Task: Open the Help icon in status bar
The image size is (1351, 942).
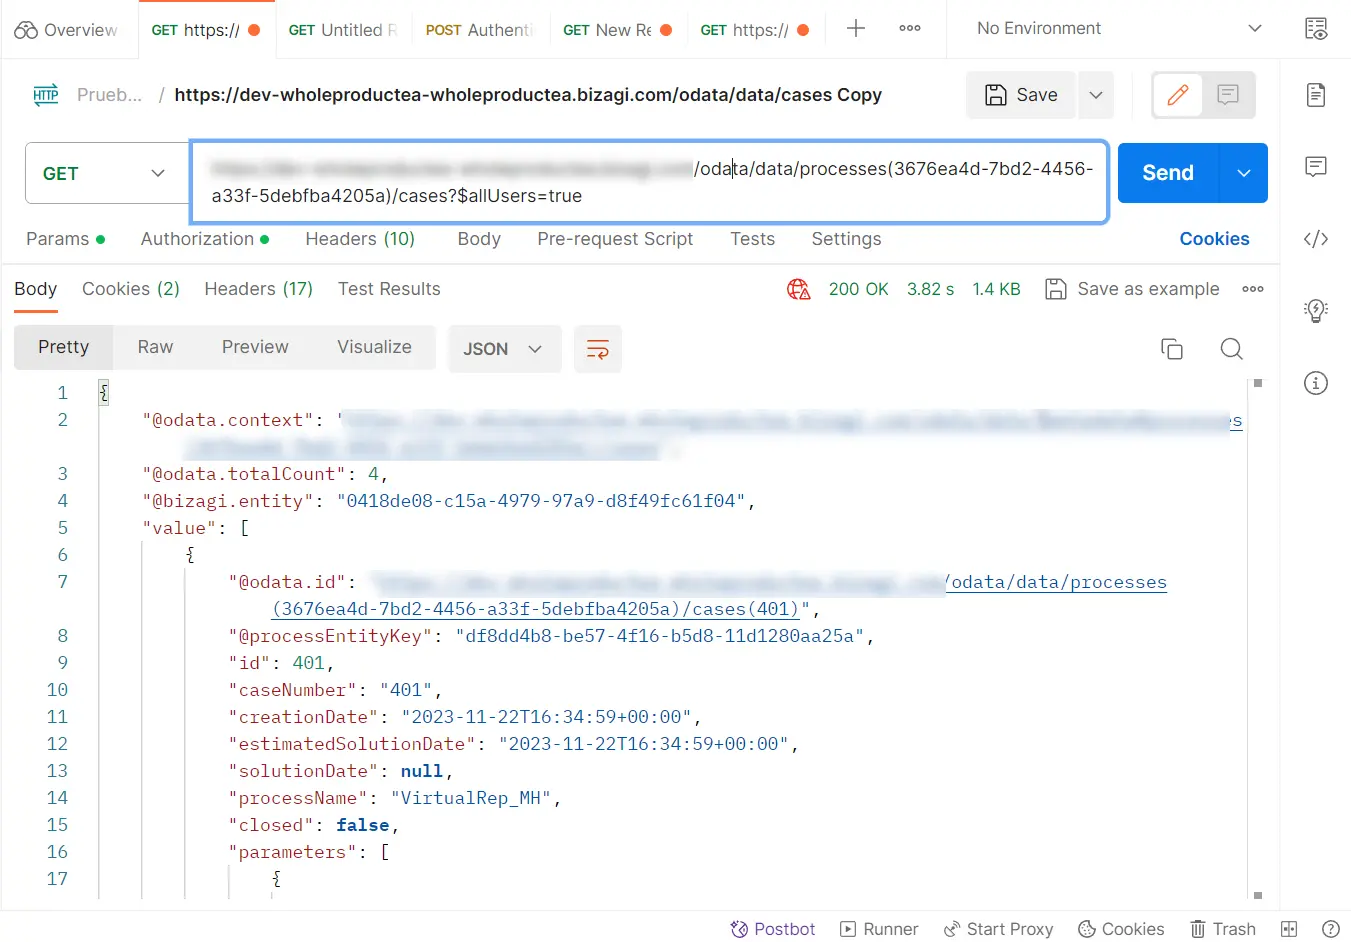Action: (x=1331, y=929)
